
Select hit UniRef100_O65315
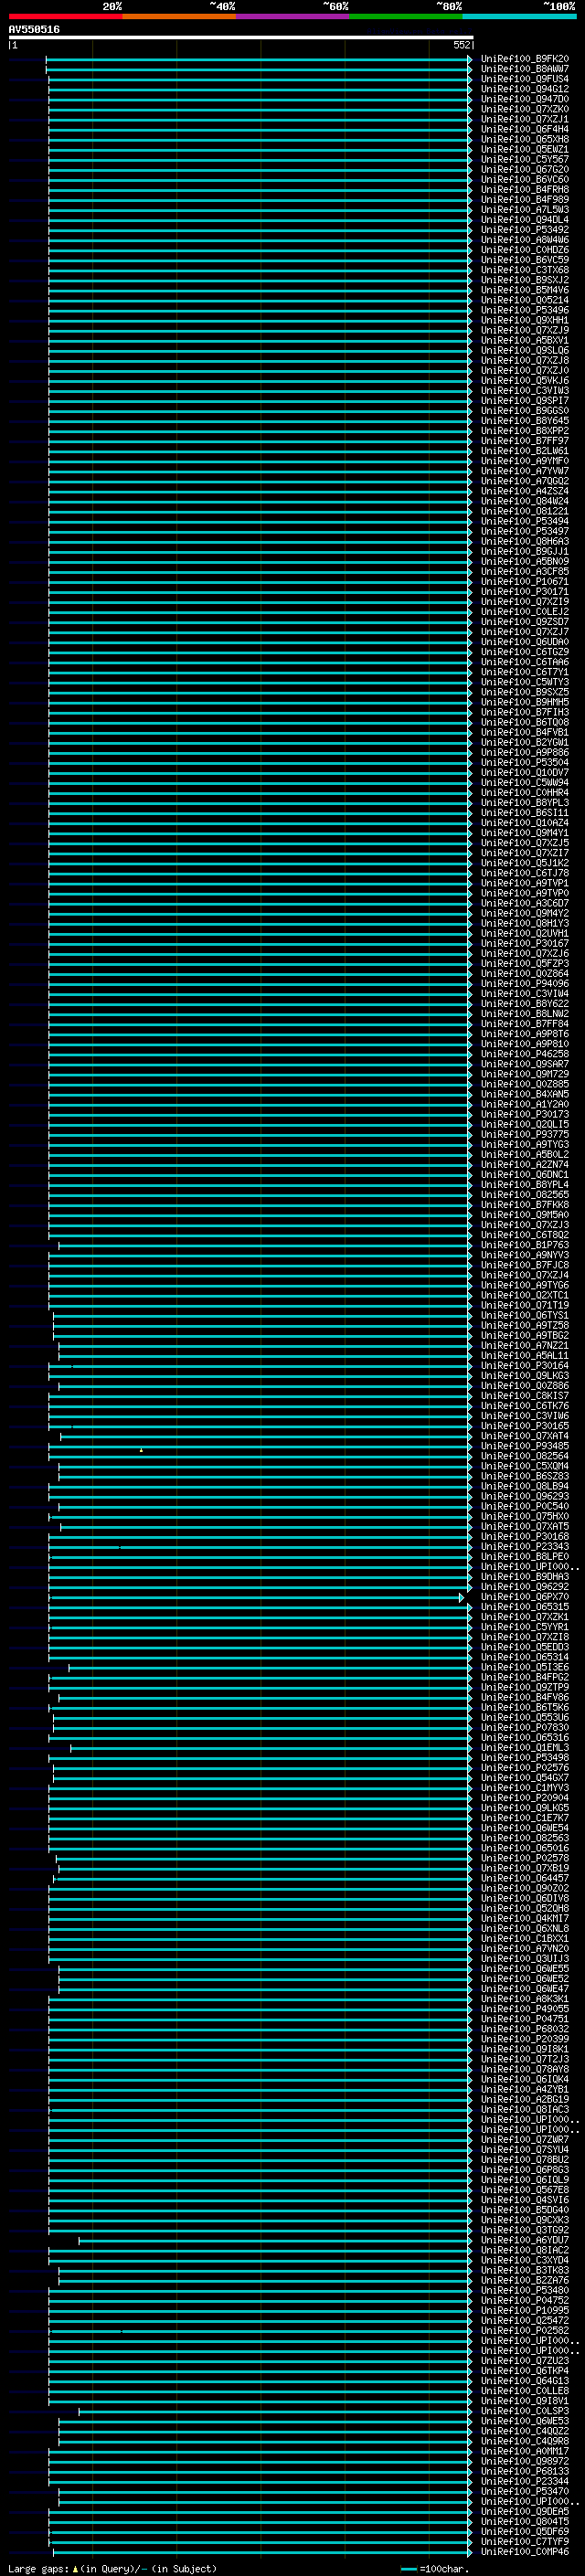click(x=524, y=1607)
